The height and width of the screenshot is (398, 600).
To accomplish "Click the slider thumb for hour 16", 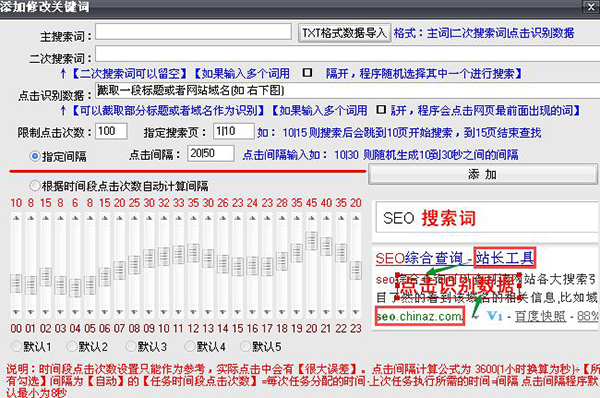I will click(253, 266).
